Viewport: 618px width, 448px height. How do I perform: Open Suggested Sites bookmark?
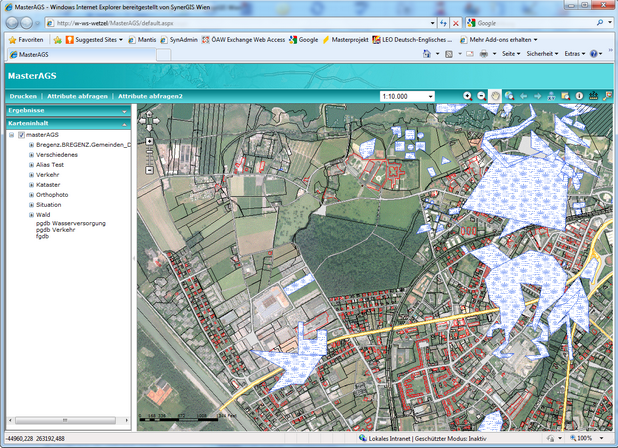94,40
